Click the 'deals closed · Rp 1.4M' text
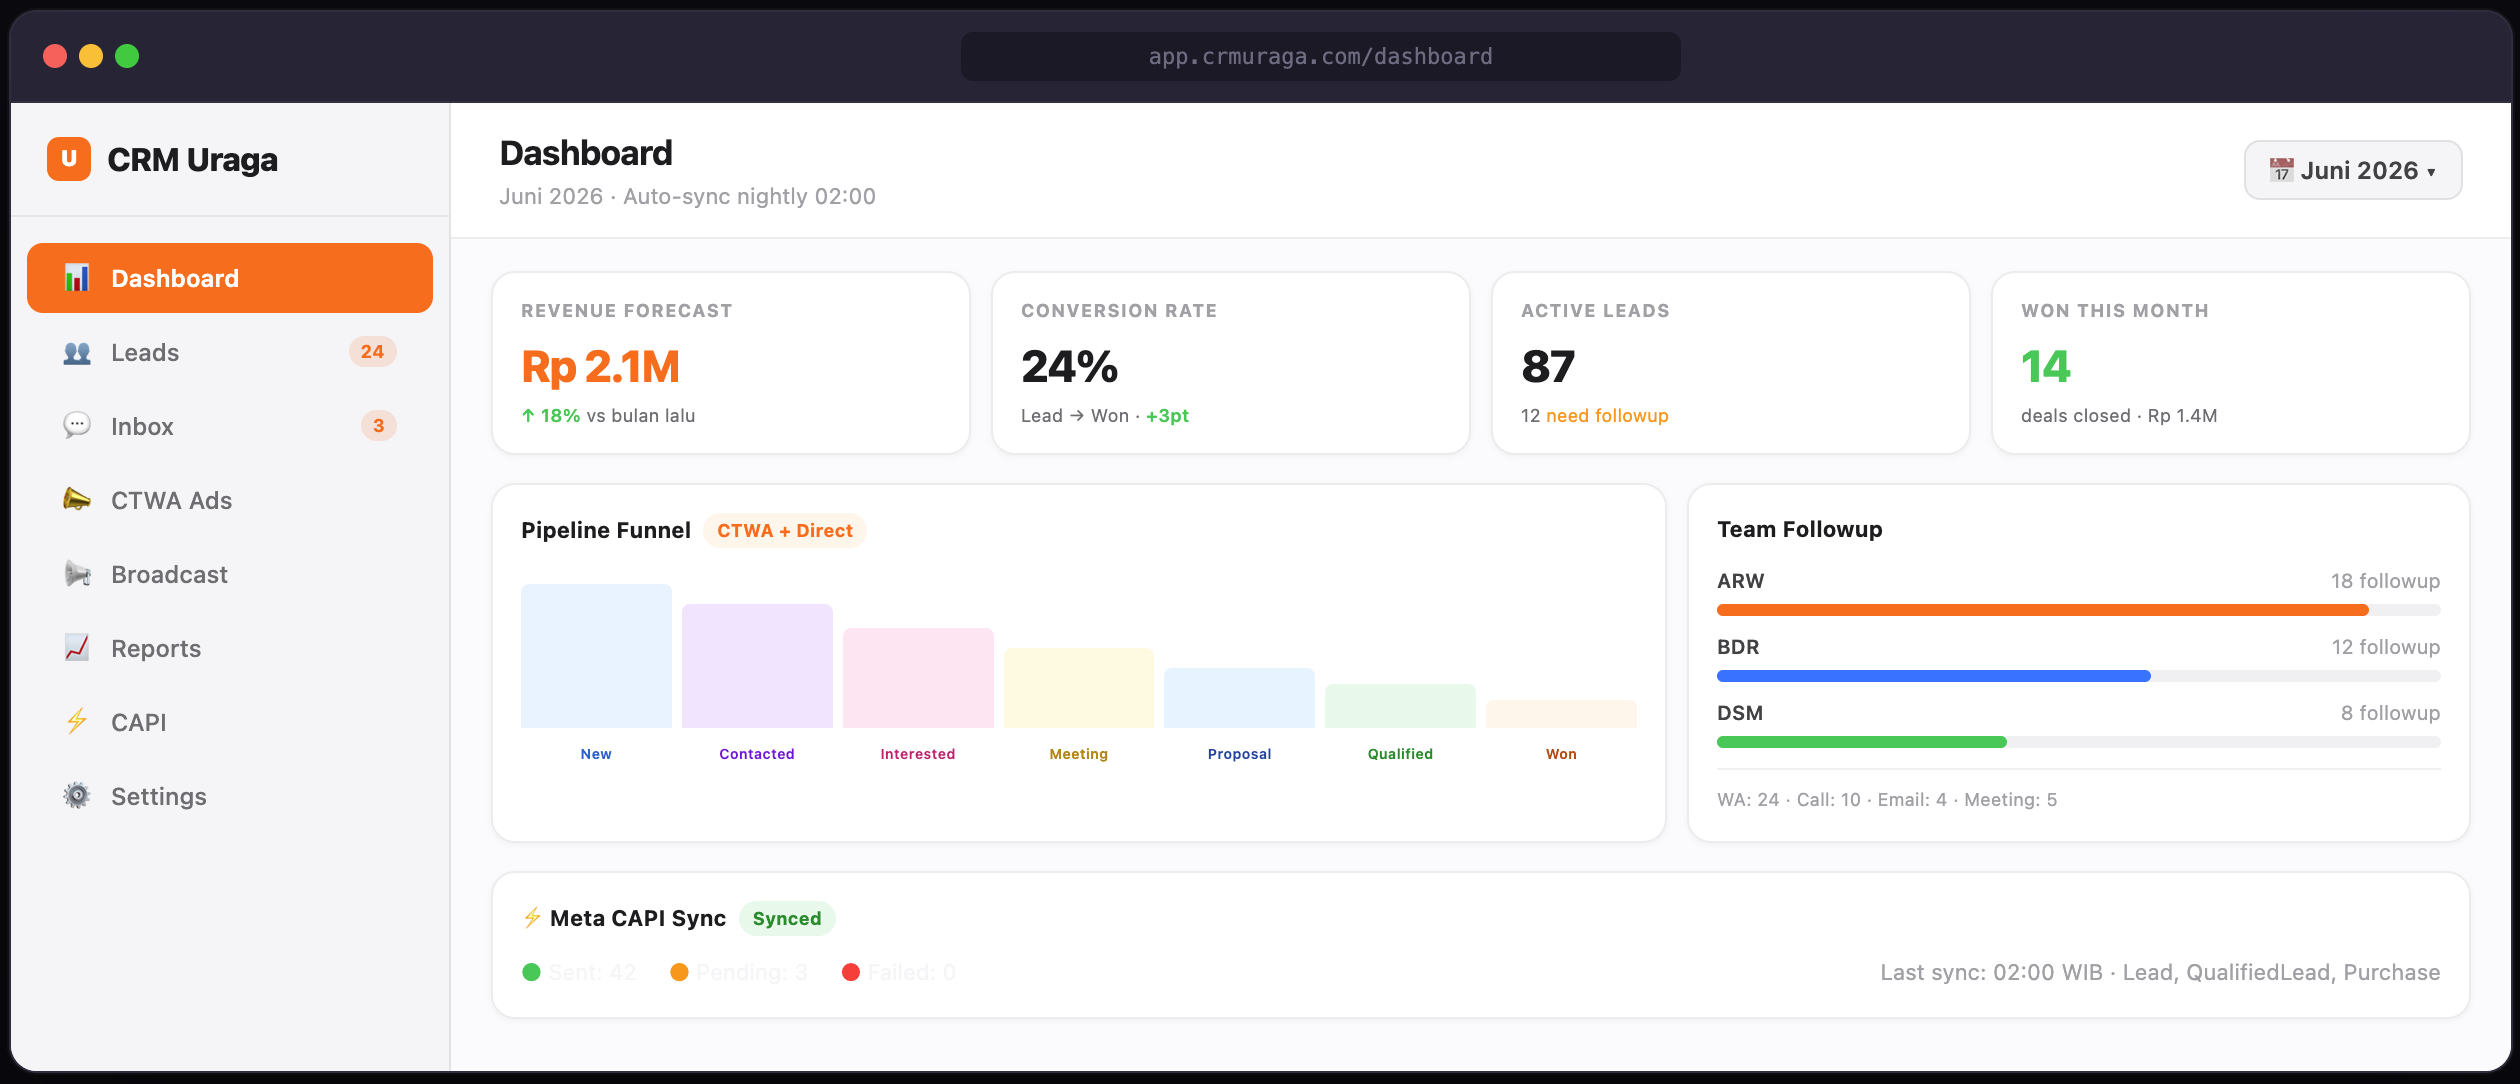Image resolution: width=2520 pixels, height=1084 pixels. point(2119,416)
